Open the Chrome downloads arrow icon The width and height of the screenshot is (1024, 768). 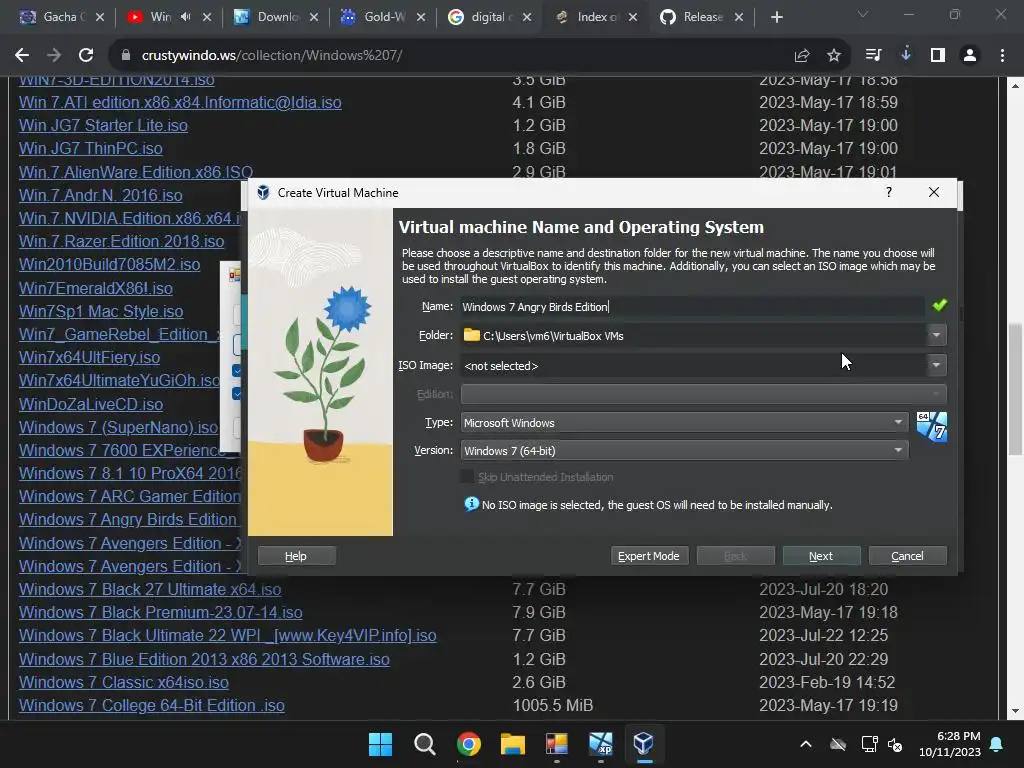click(905, 55)
